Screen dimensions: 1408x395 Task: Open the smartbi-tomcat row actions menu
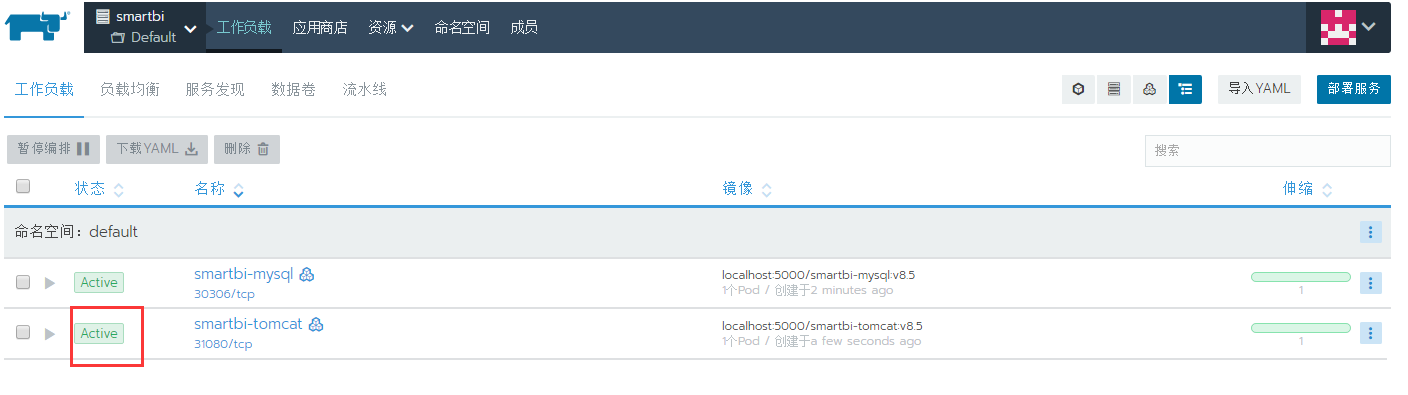(1370, 332)
